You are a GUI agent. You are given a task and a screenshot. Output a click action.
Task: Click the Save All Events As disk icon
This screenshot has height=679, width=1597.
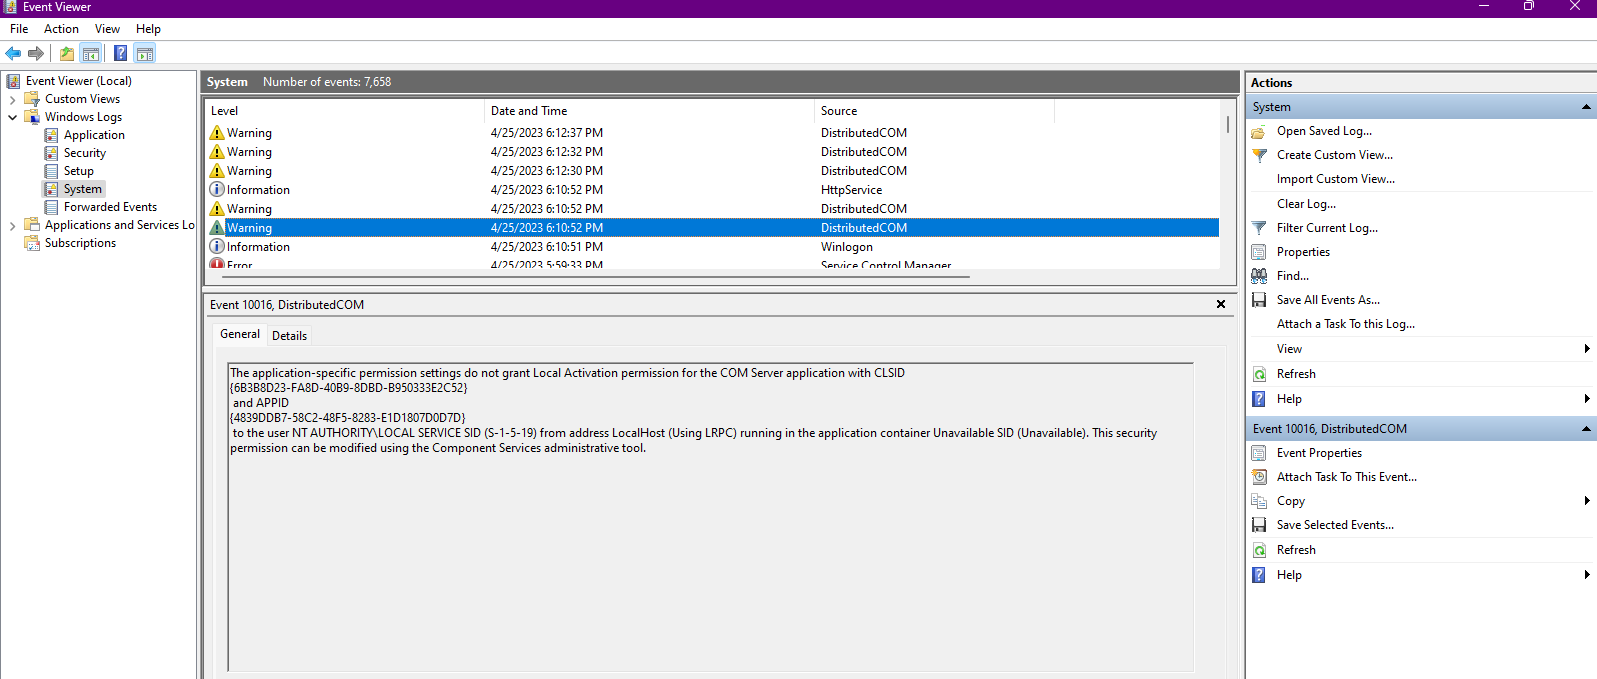1259,300
